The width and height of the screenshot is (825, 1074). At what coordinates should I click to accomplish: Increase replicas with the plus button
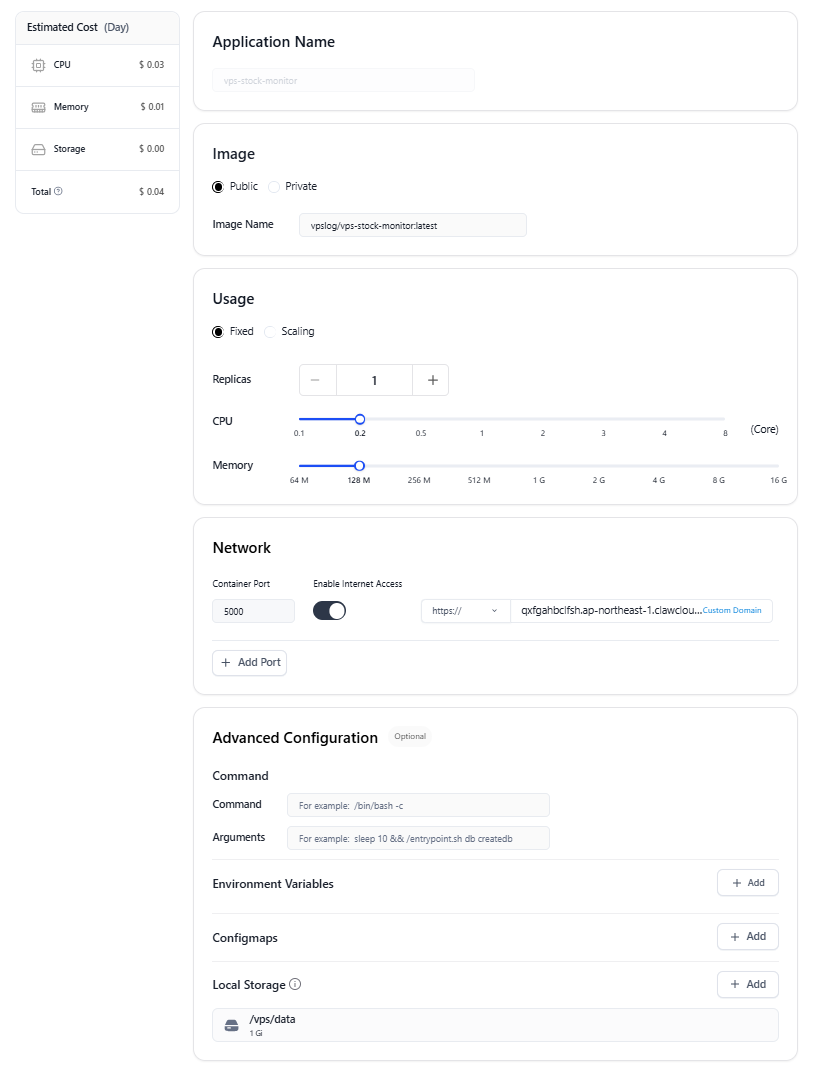431,380
